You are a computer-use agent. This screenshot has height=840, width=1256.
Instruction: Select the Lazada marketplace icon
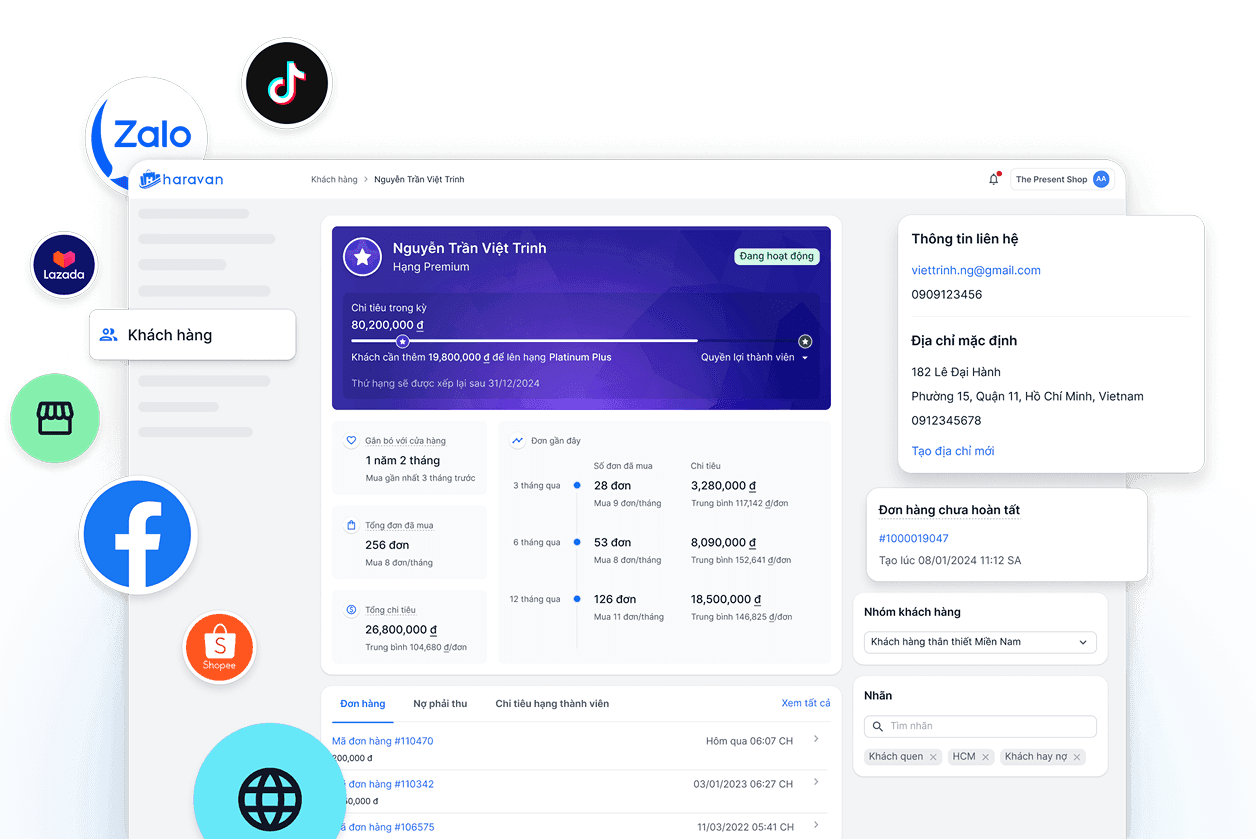(64, 265)
